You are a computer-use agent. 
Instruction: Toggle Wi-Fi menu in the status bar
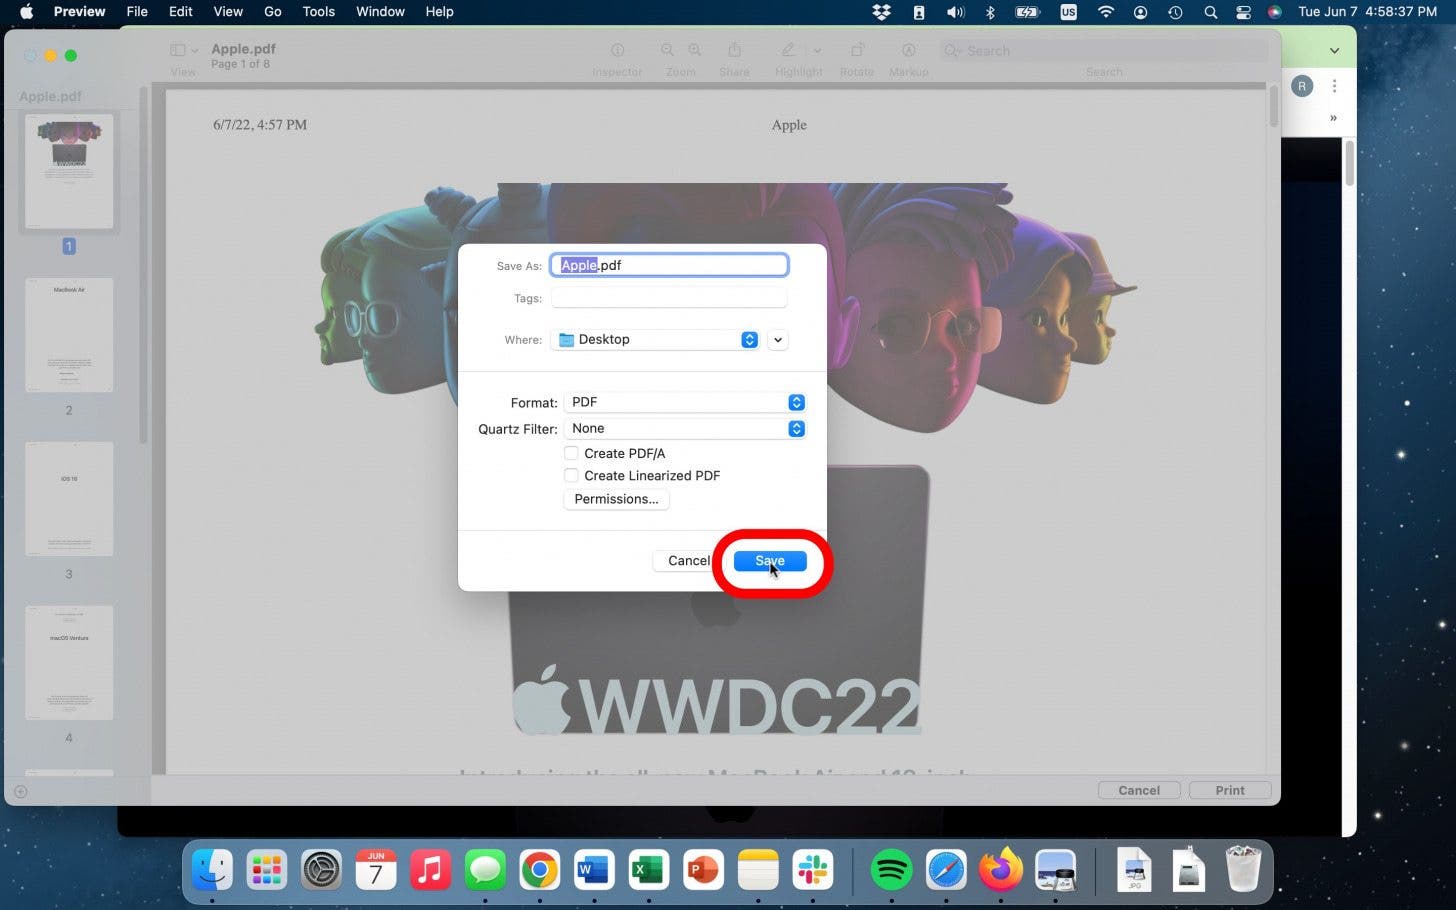pyautogui.click(x=1105, y=12)
